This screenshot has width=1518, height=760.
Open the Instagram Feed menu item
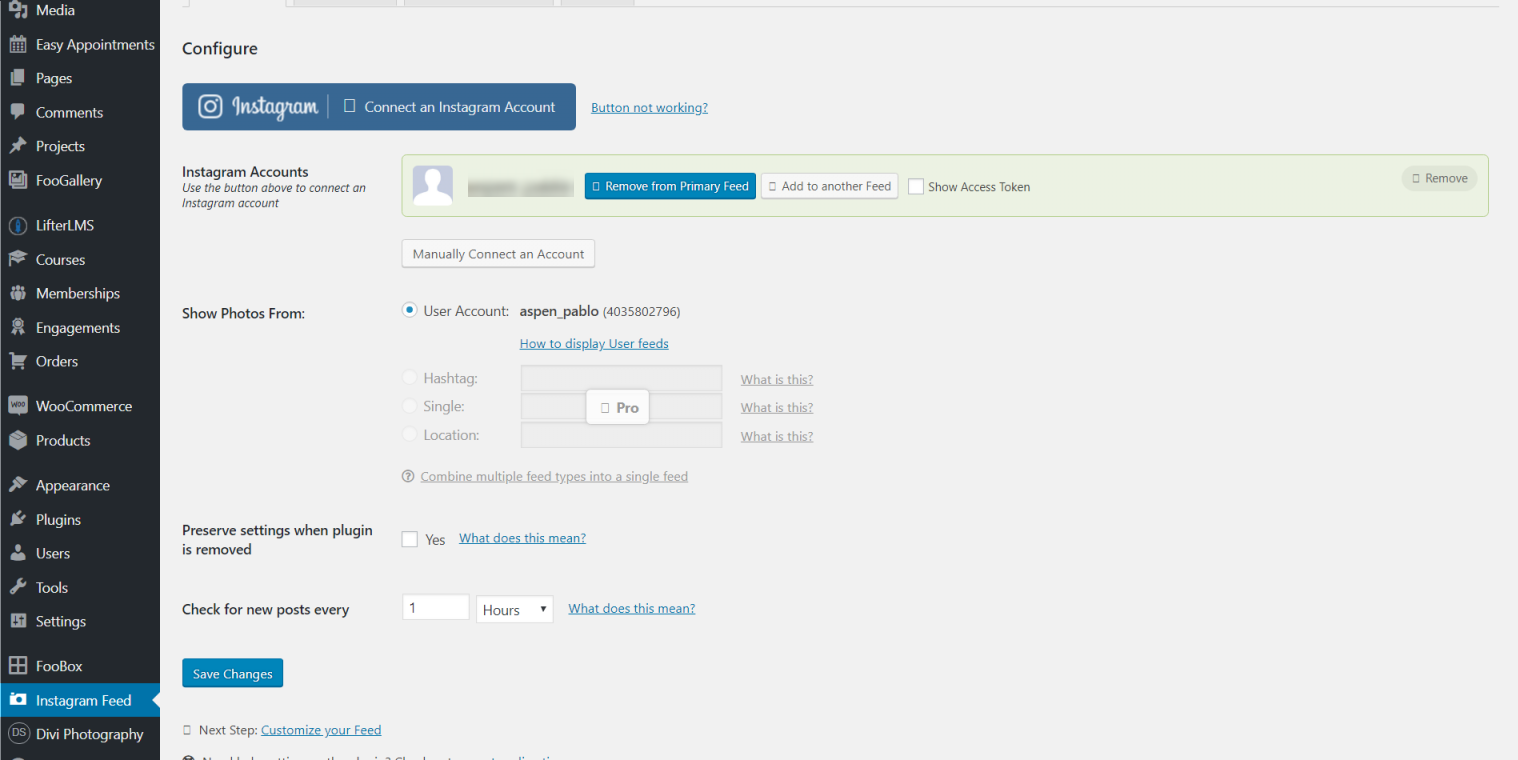click(x=80, y=700)
